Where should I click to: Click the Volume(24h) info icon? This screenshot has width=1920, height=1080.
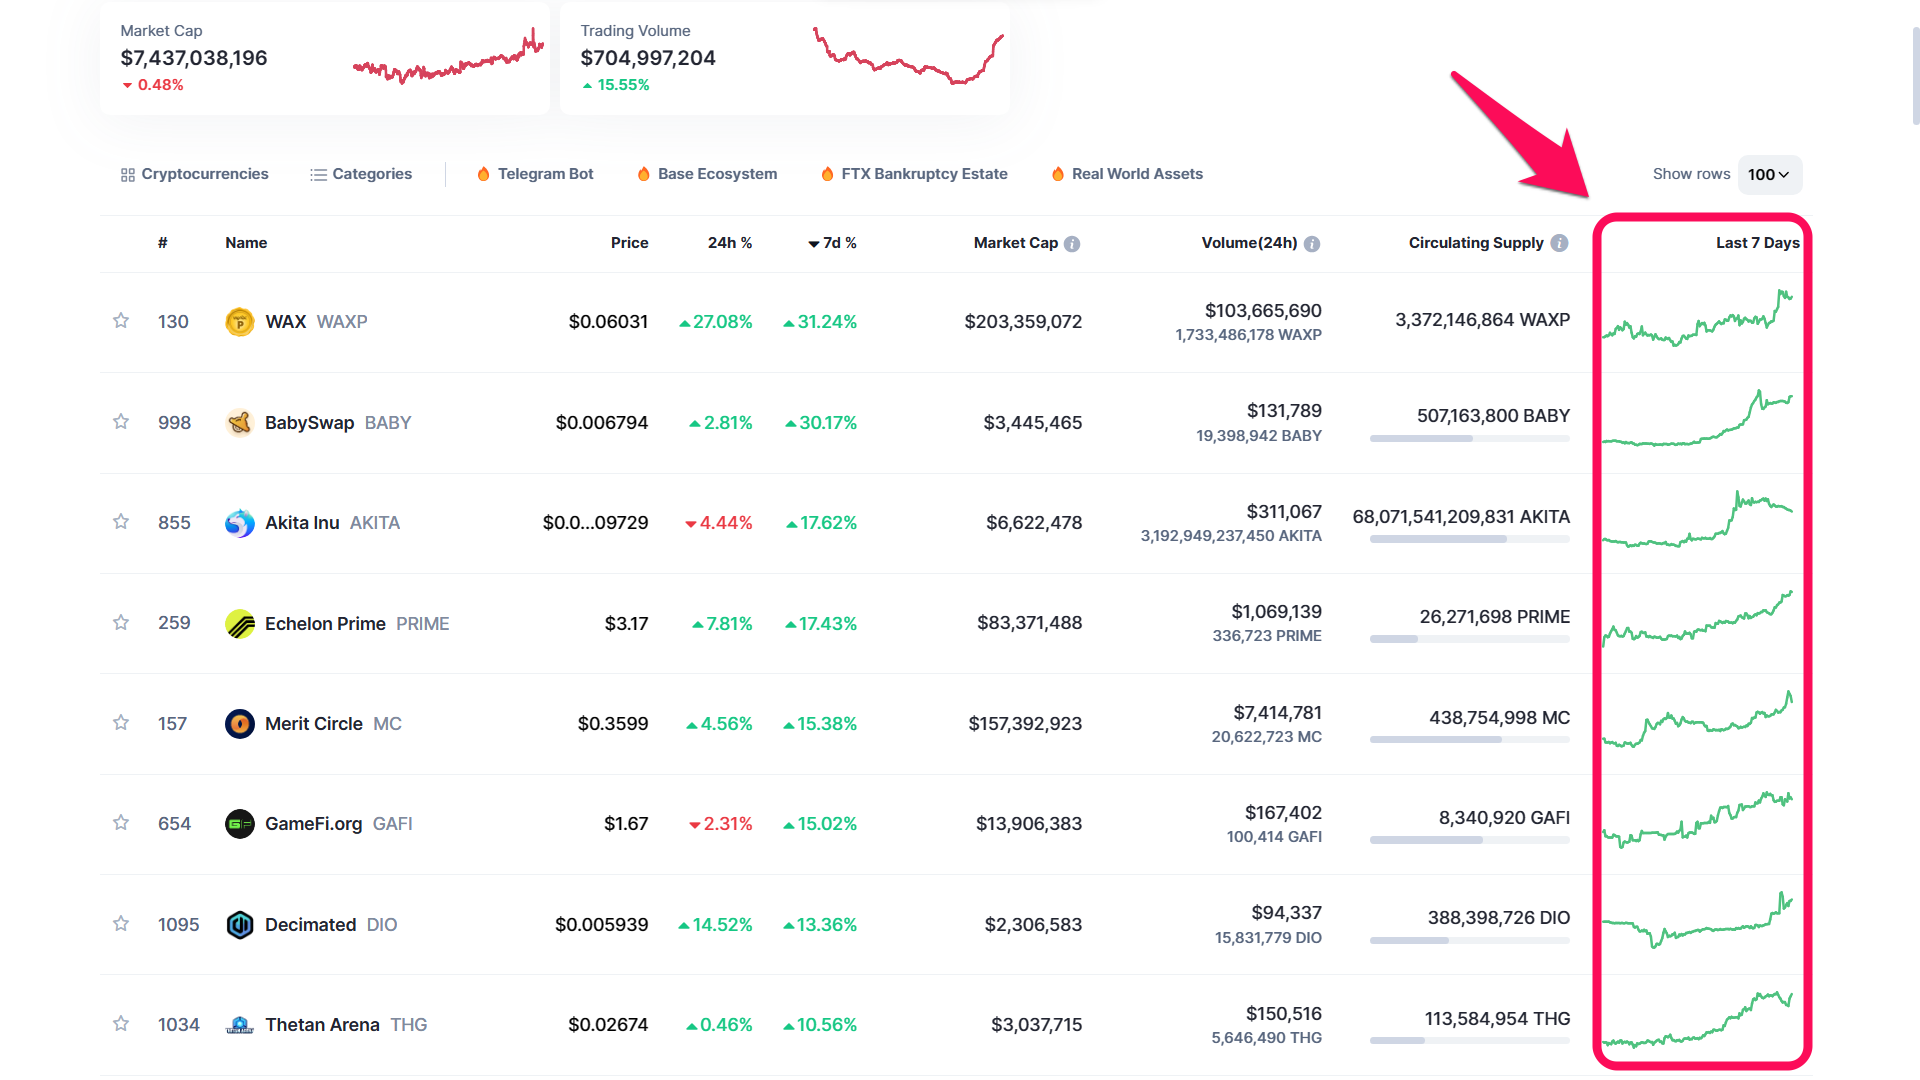click(1312, 244)
